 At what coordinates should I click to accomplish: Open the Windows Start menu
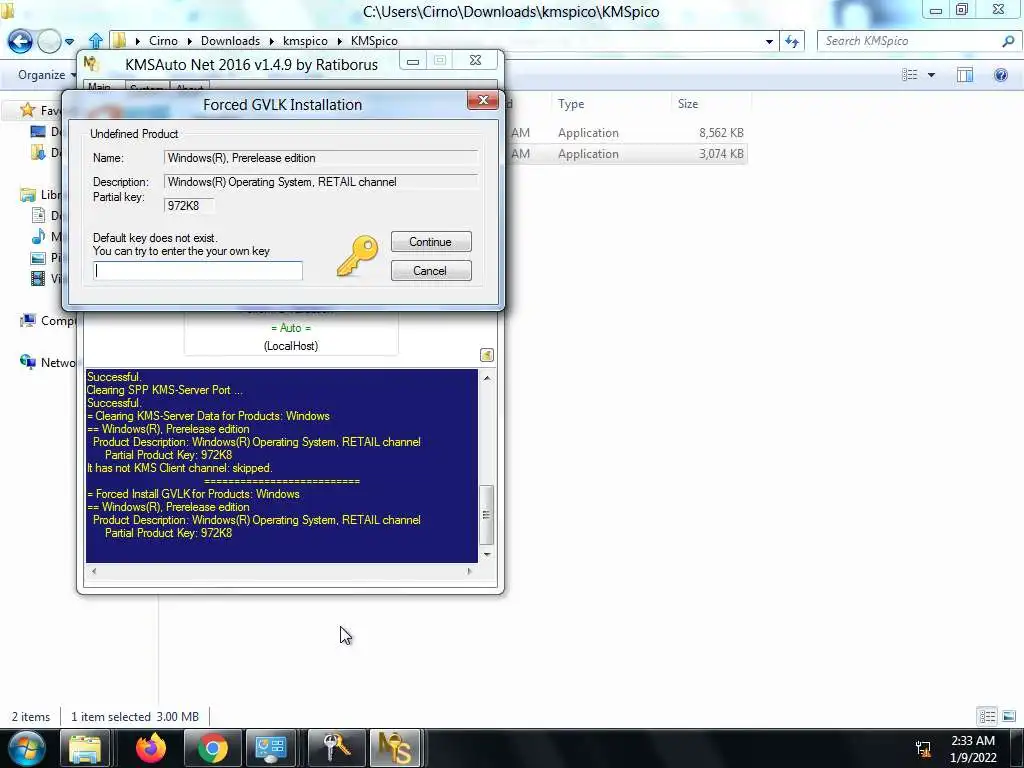[x=26, y=748]
